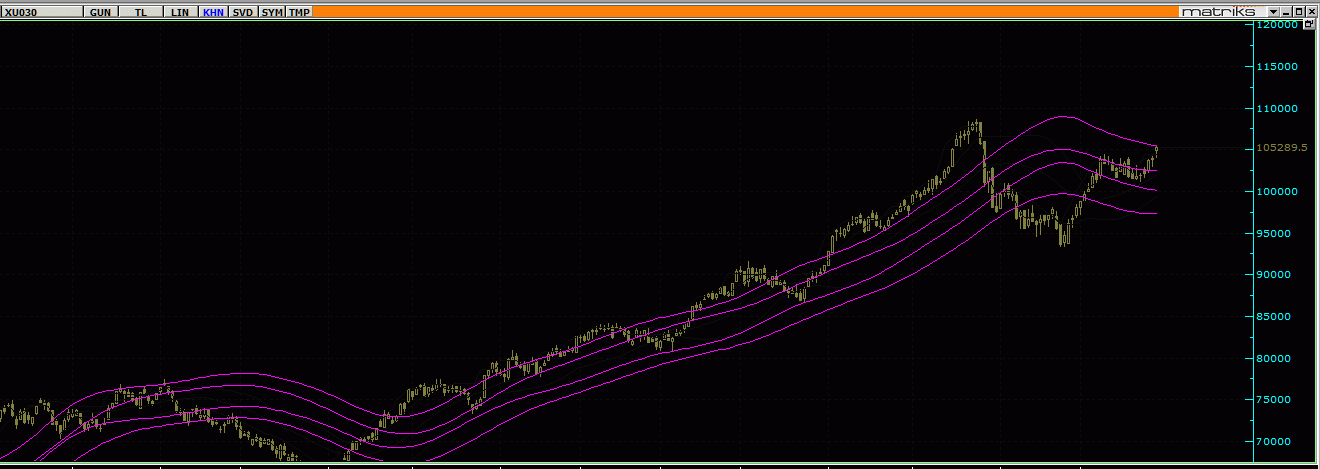The height and width of the screenshot is (469, 1320).
Task: Click the XU030 symbol field
Action: point(43,12)
